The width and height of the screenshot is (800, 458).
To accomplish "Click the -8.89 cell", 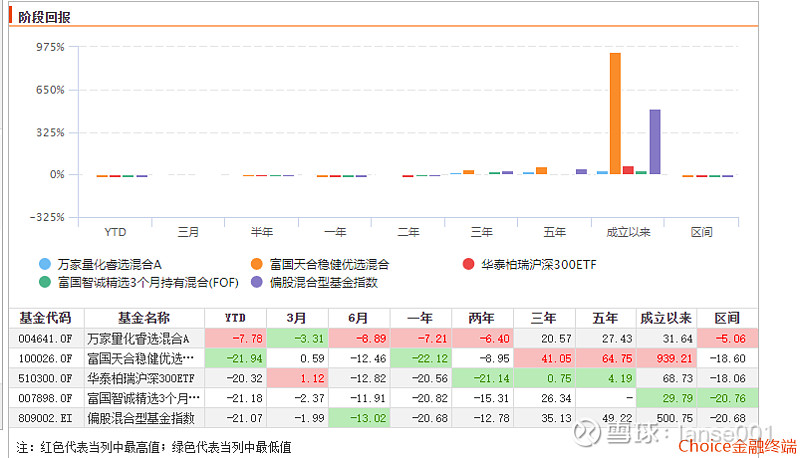I will click(x=359, y=339).
